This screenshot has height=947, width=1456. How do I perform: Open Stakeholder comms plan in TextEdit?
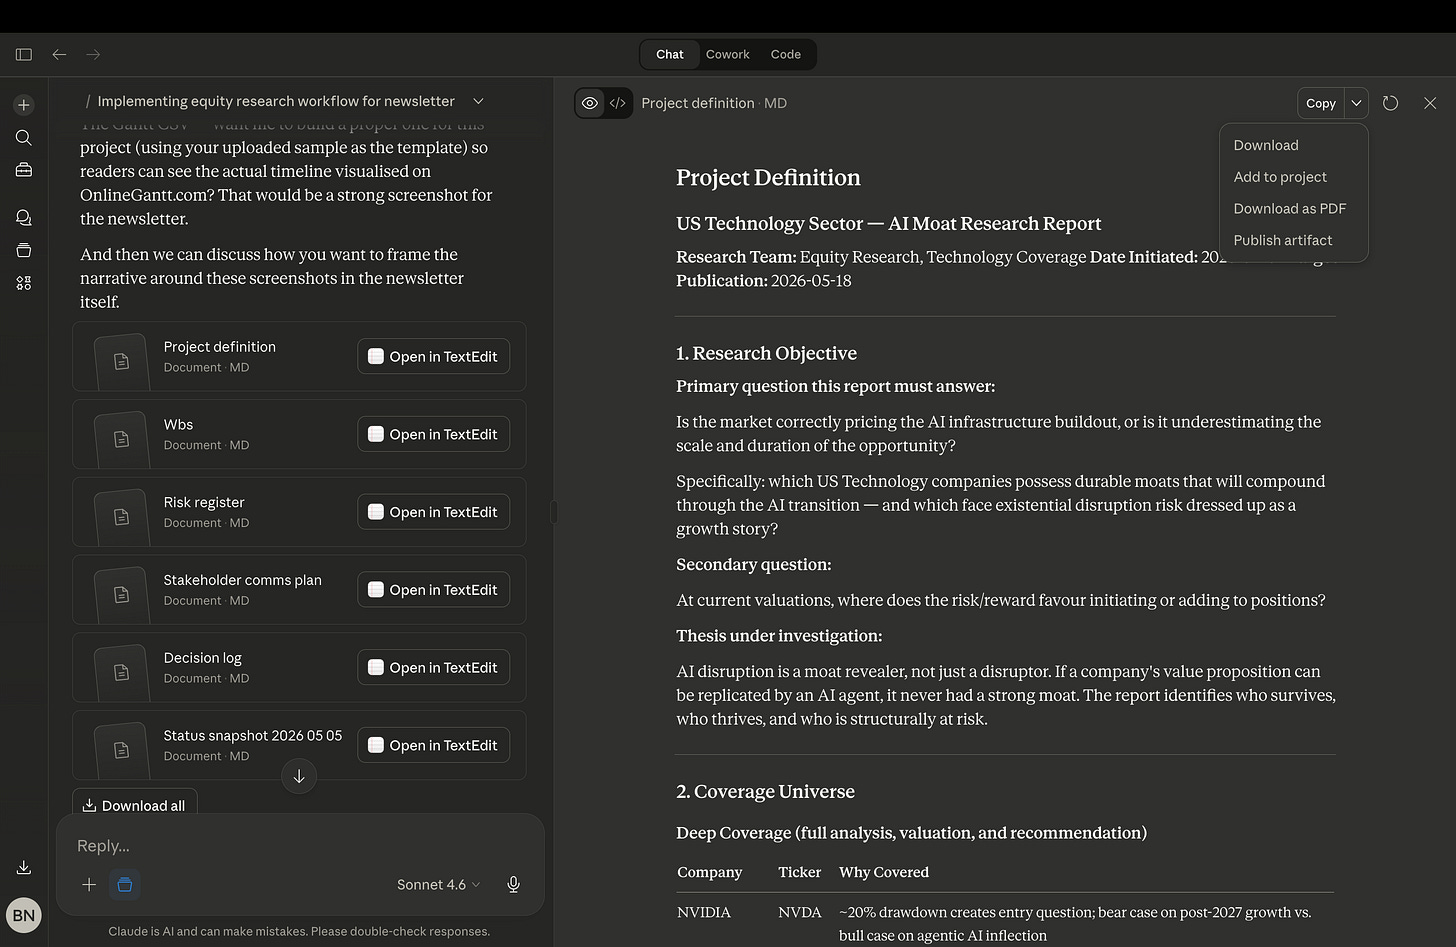pyautogui.click(x=434, y=590)
